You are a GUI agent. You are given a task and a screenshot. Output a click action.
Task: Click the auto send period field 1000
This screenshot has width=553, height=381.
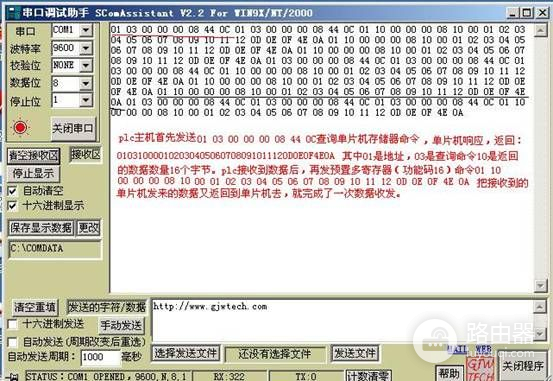tap(100, 357)
